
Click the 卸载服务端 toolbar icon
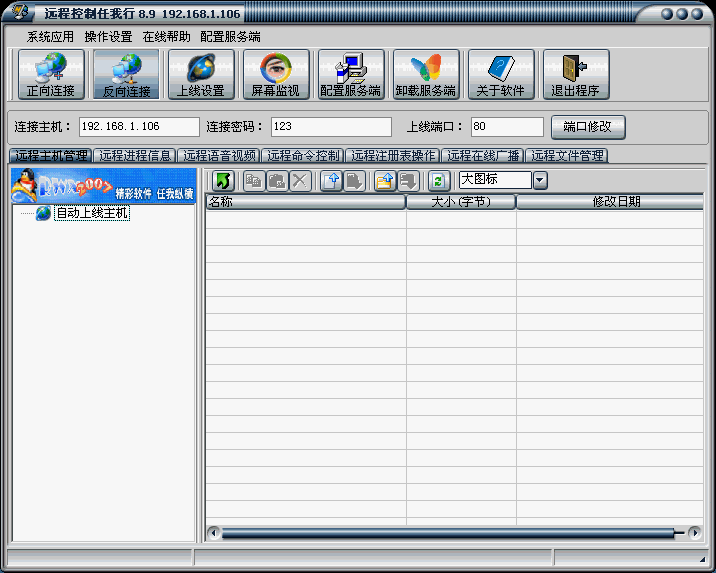coord(426,75)
